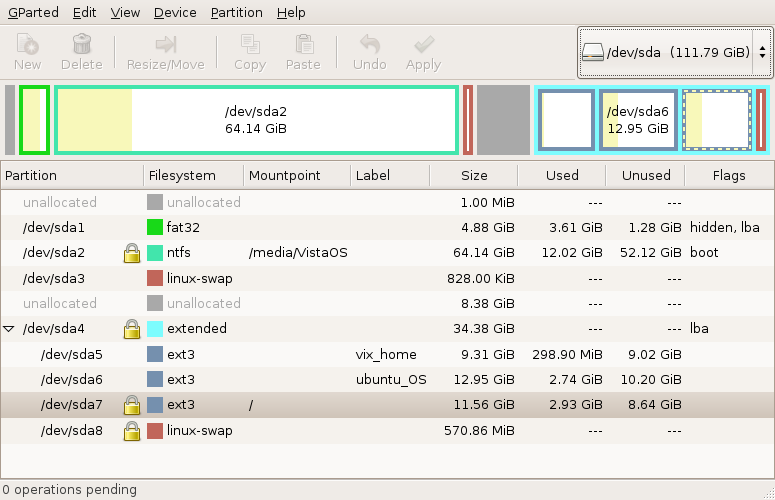Open the Partition menu

(237, 12)
